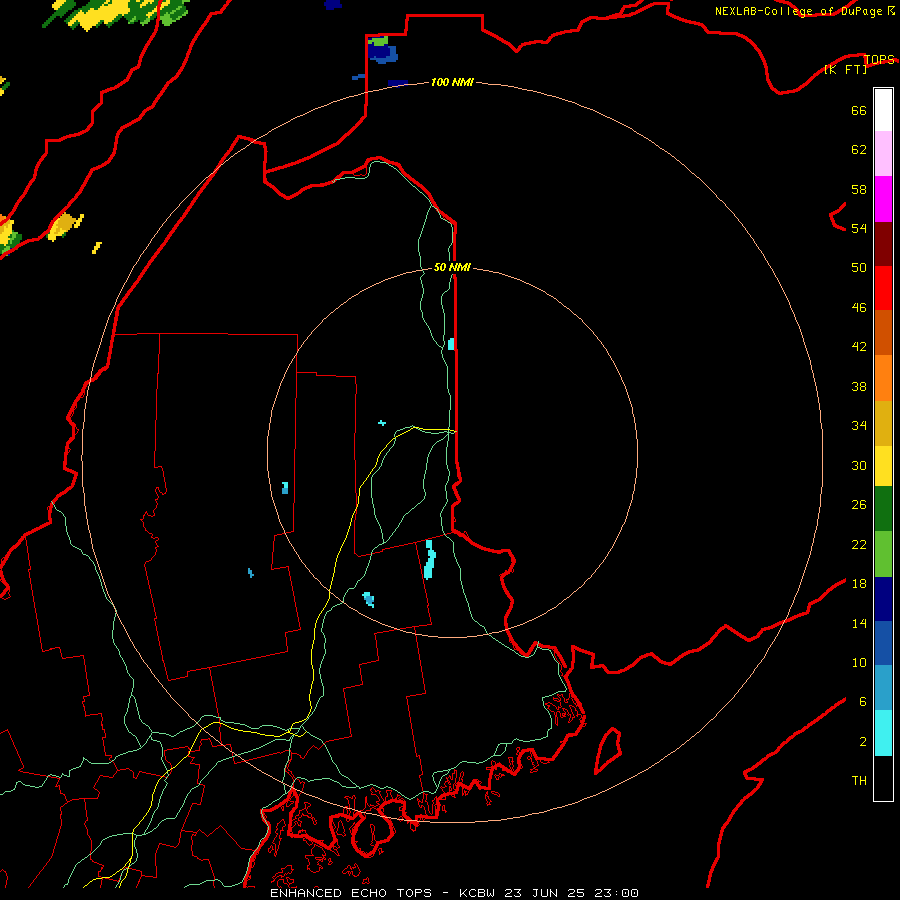Click the legend value 46
The width and height of the screenshot is (900, 900).
(x=859, y=307)
